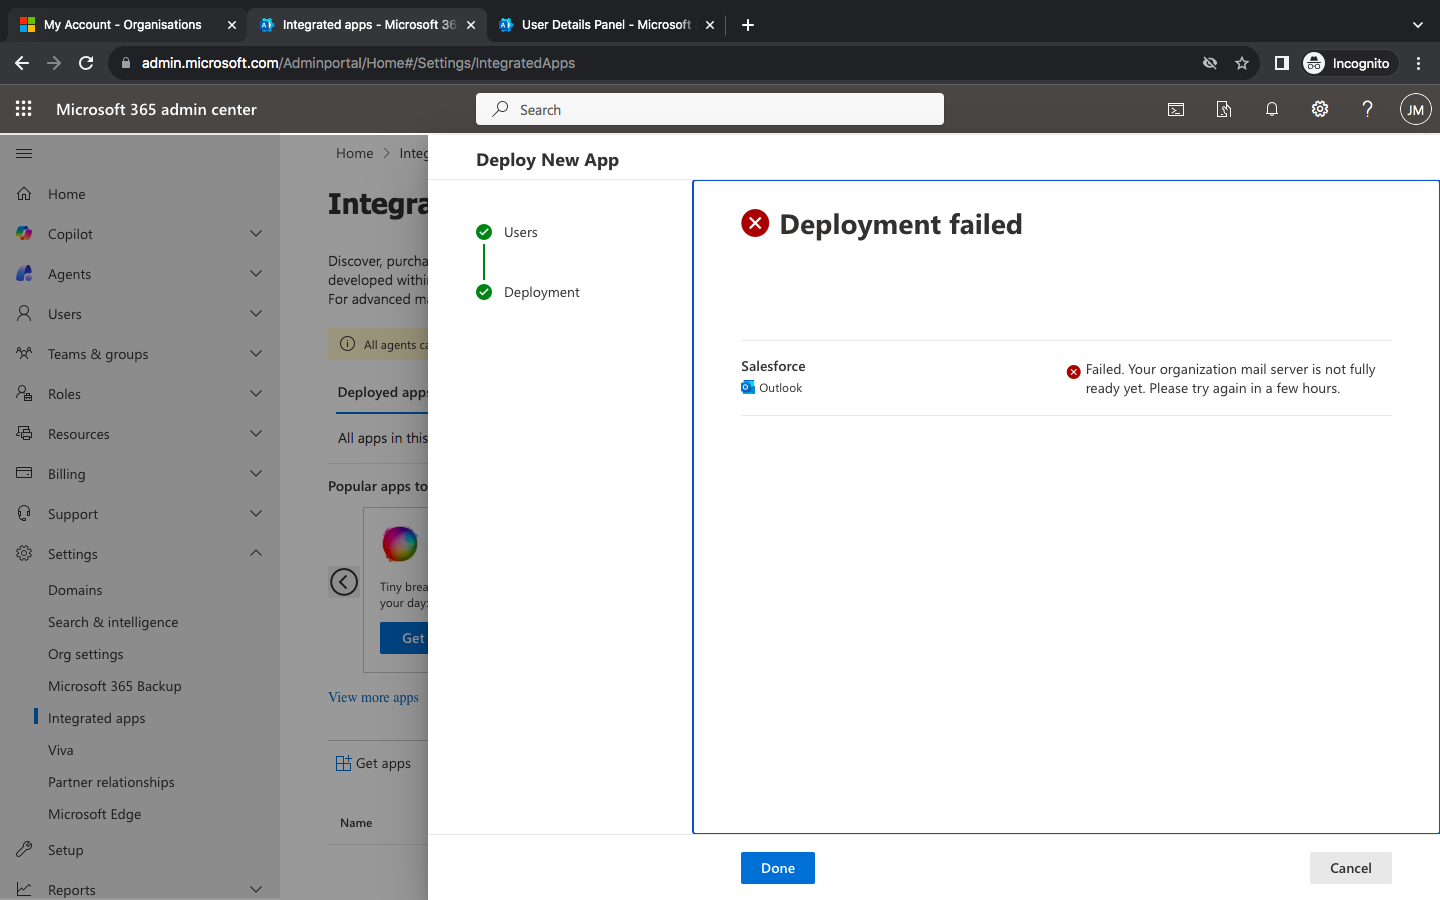
Task: Expand the Users nav chevron
Action: 256,313
